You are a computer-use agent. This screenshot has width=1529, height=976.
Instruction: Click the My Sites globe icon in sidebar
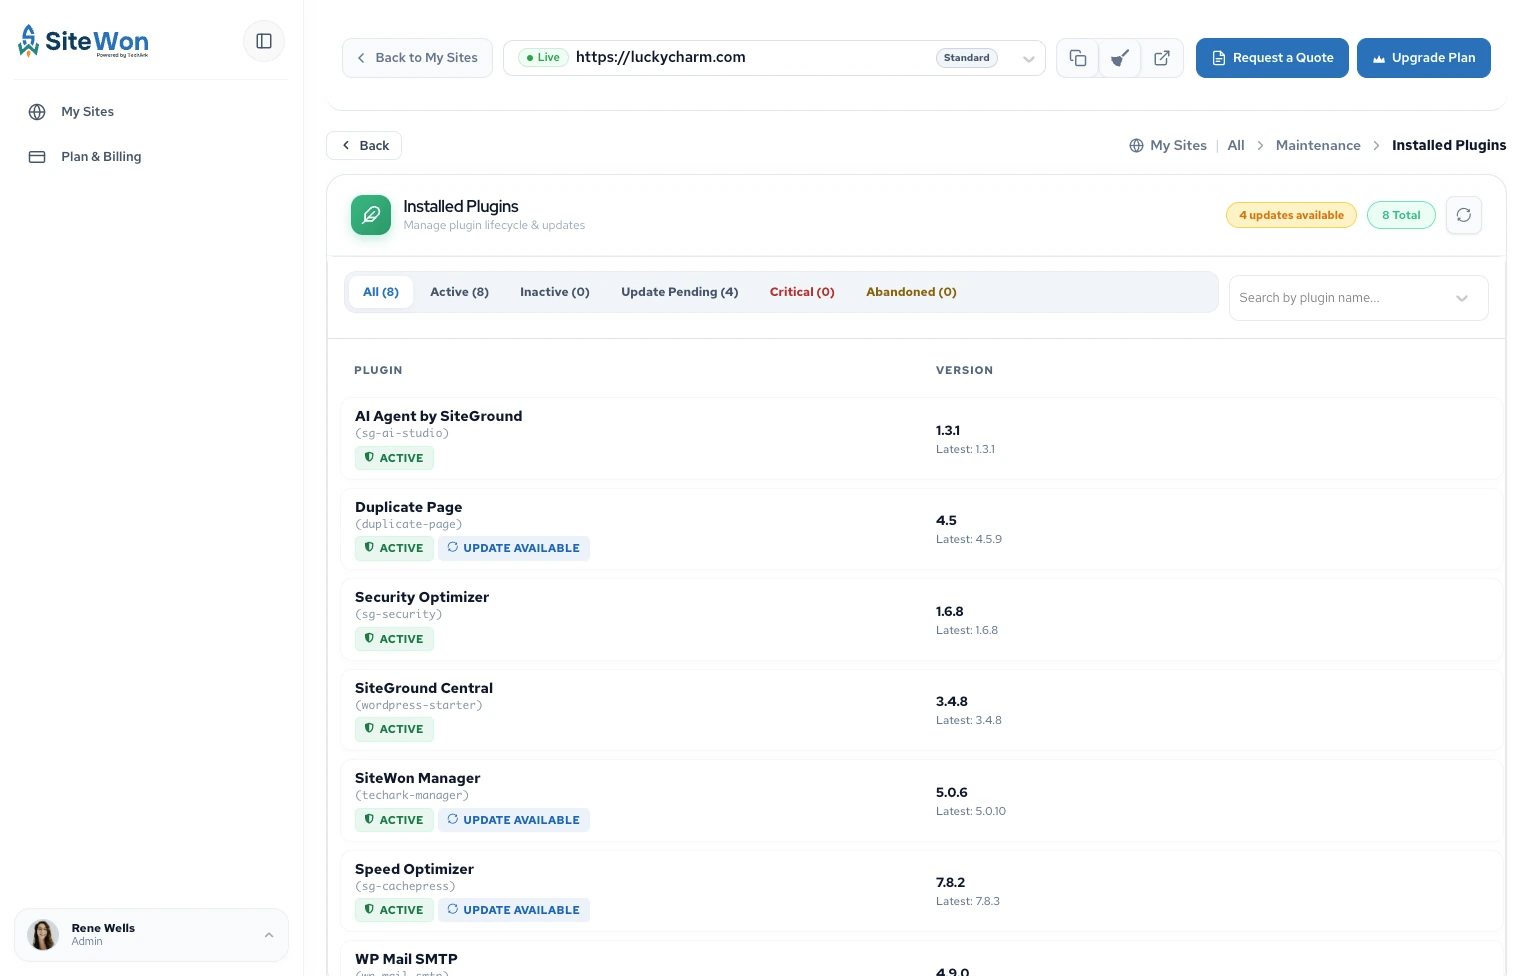point(37,112)
